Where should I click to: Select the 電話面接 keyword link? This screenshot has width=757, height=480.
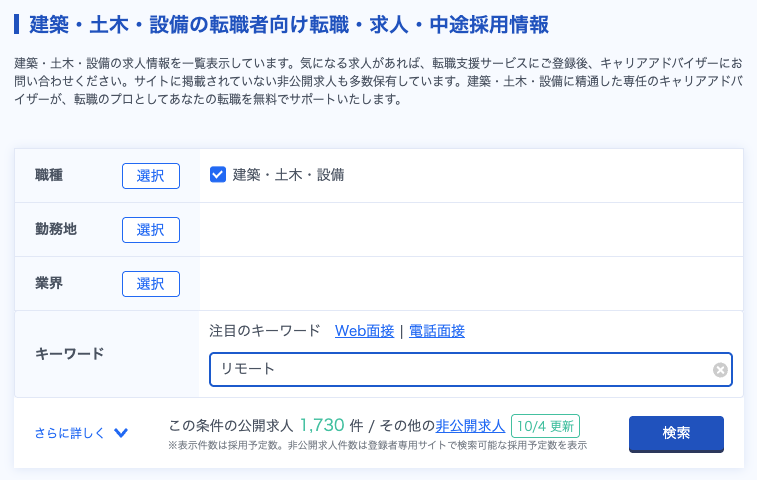pyautogui.click(x=437, y=331)
